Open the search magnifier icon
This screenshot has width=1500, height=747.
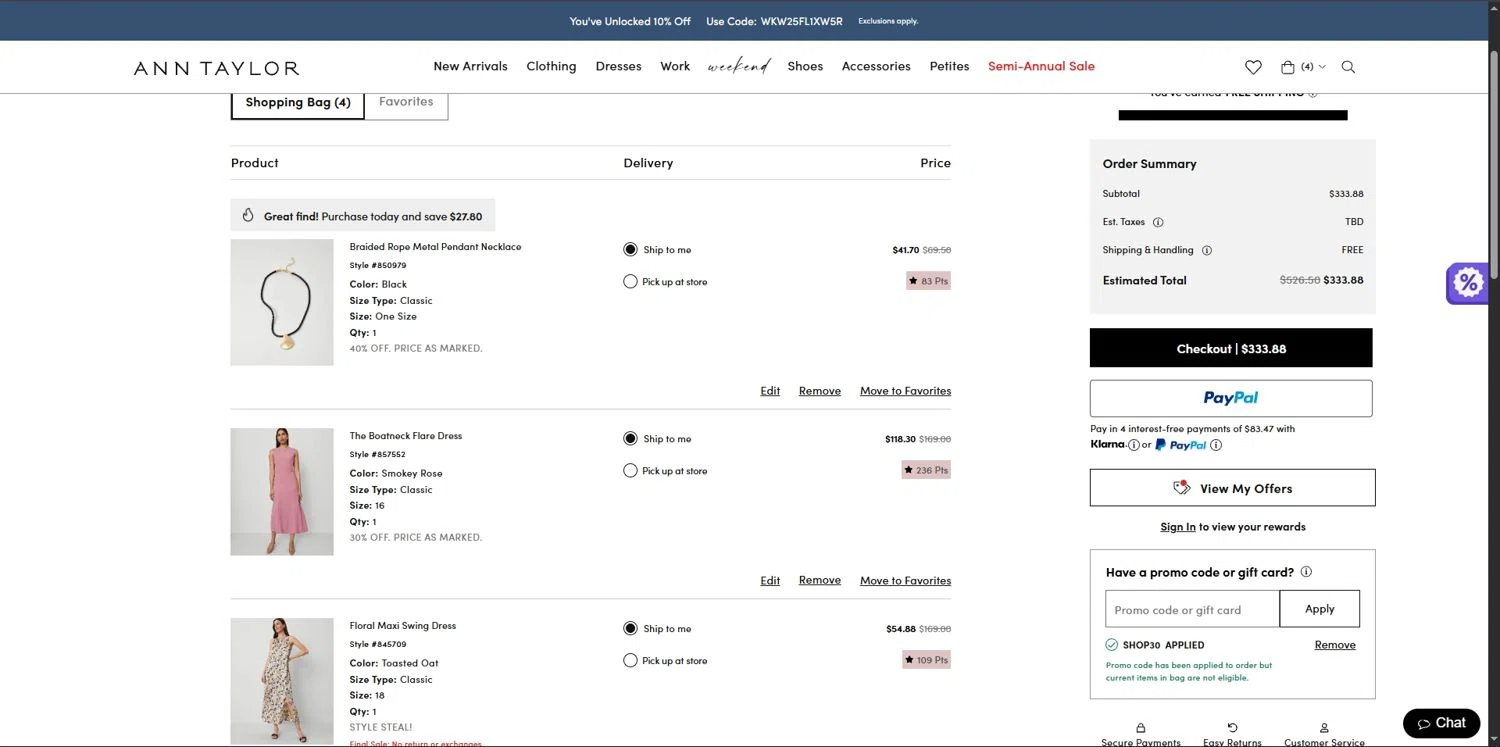click(1348, 67)
